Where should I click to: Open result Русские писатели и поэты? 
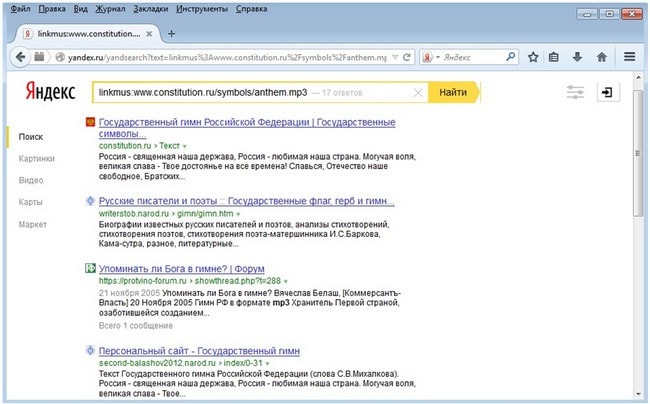(x=247, y=201)
